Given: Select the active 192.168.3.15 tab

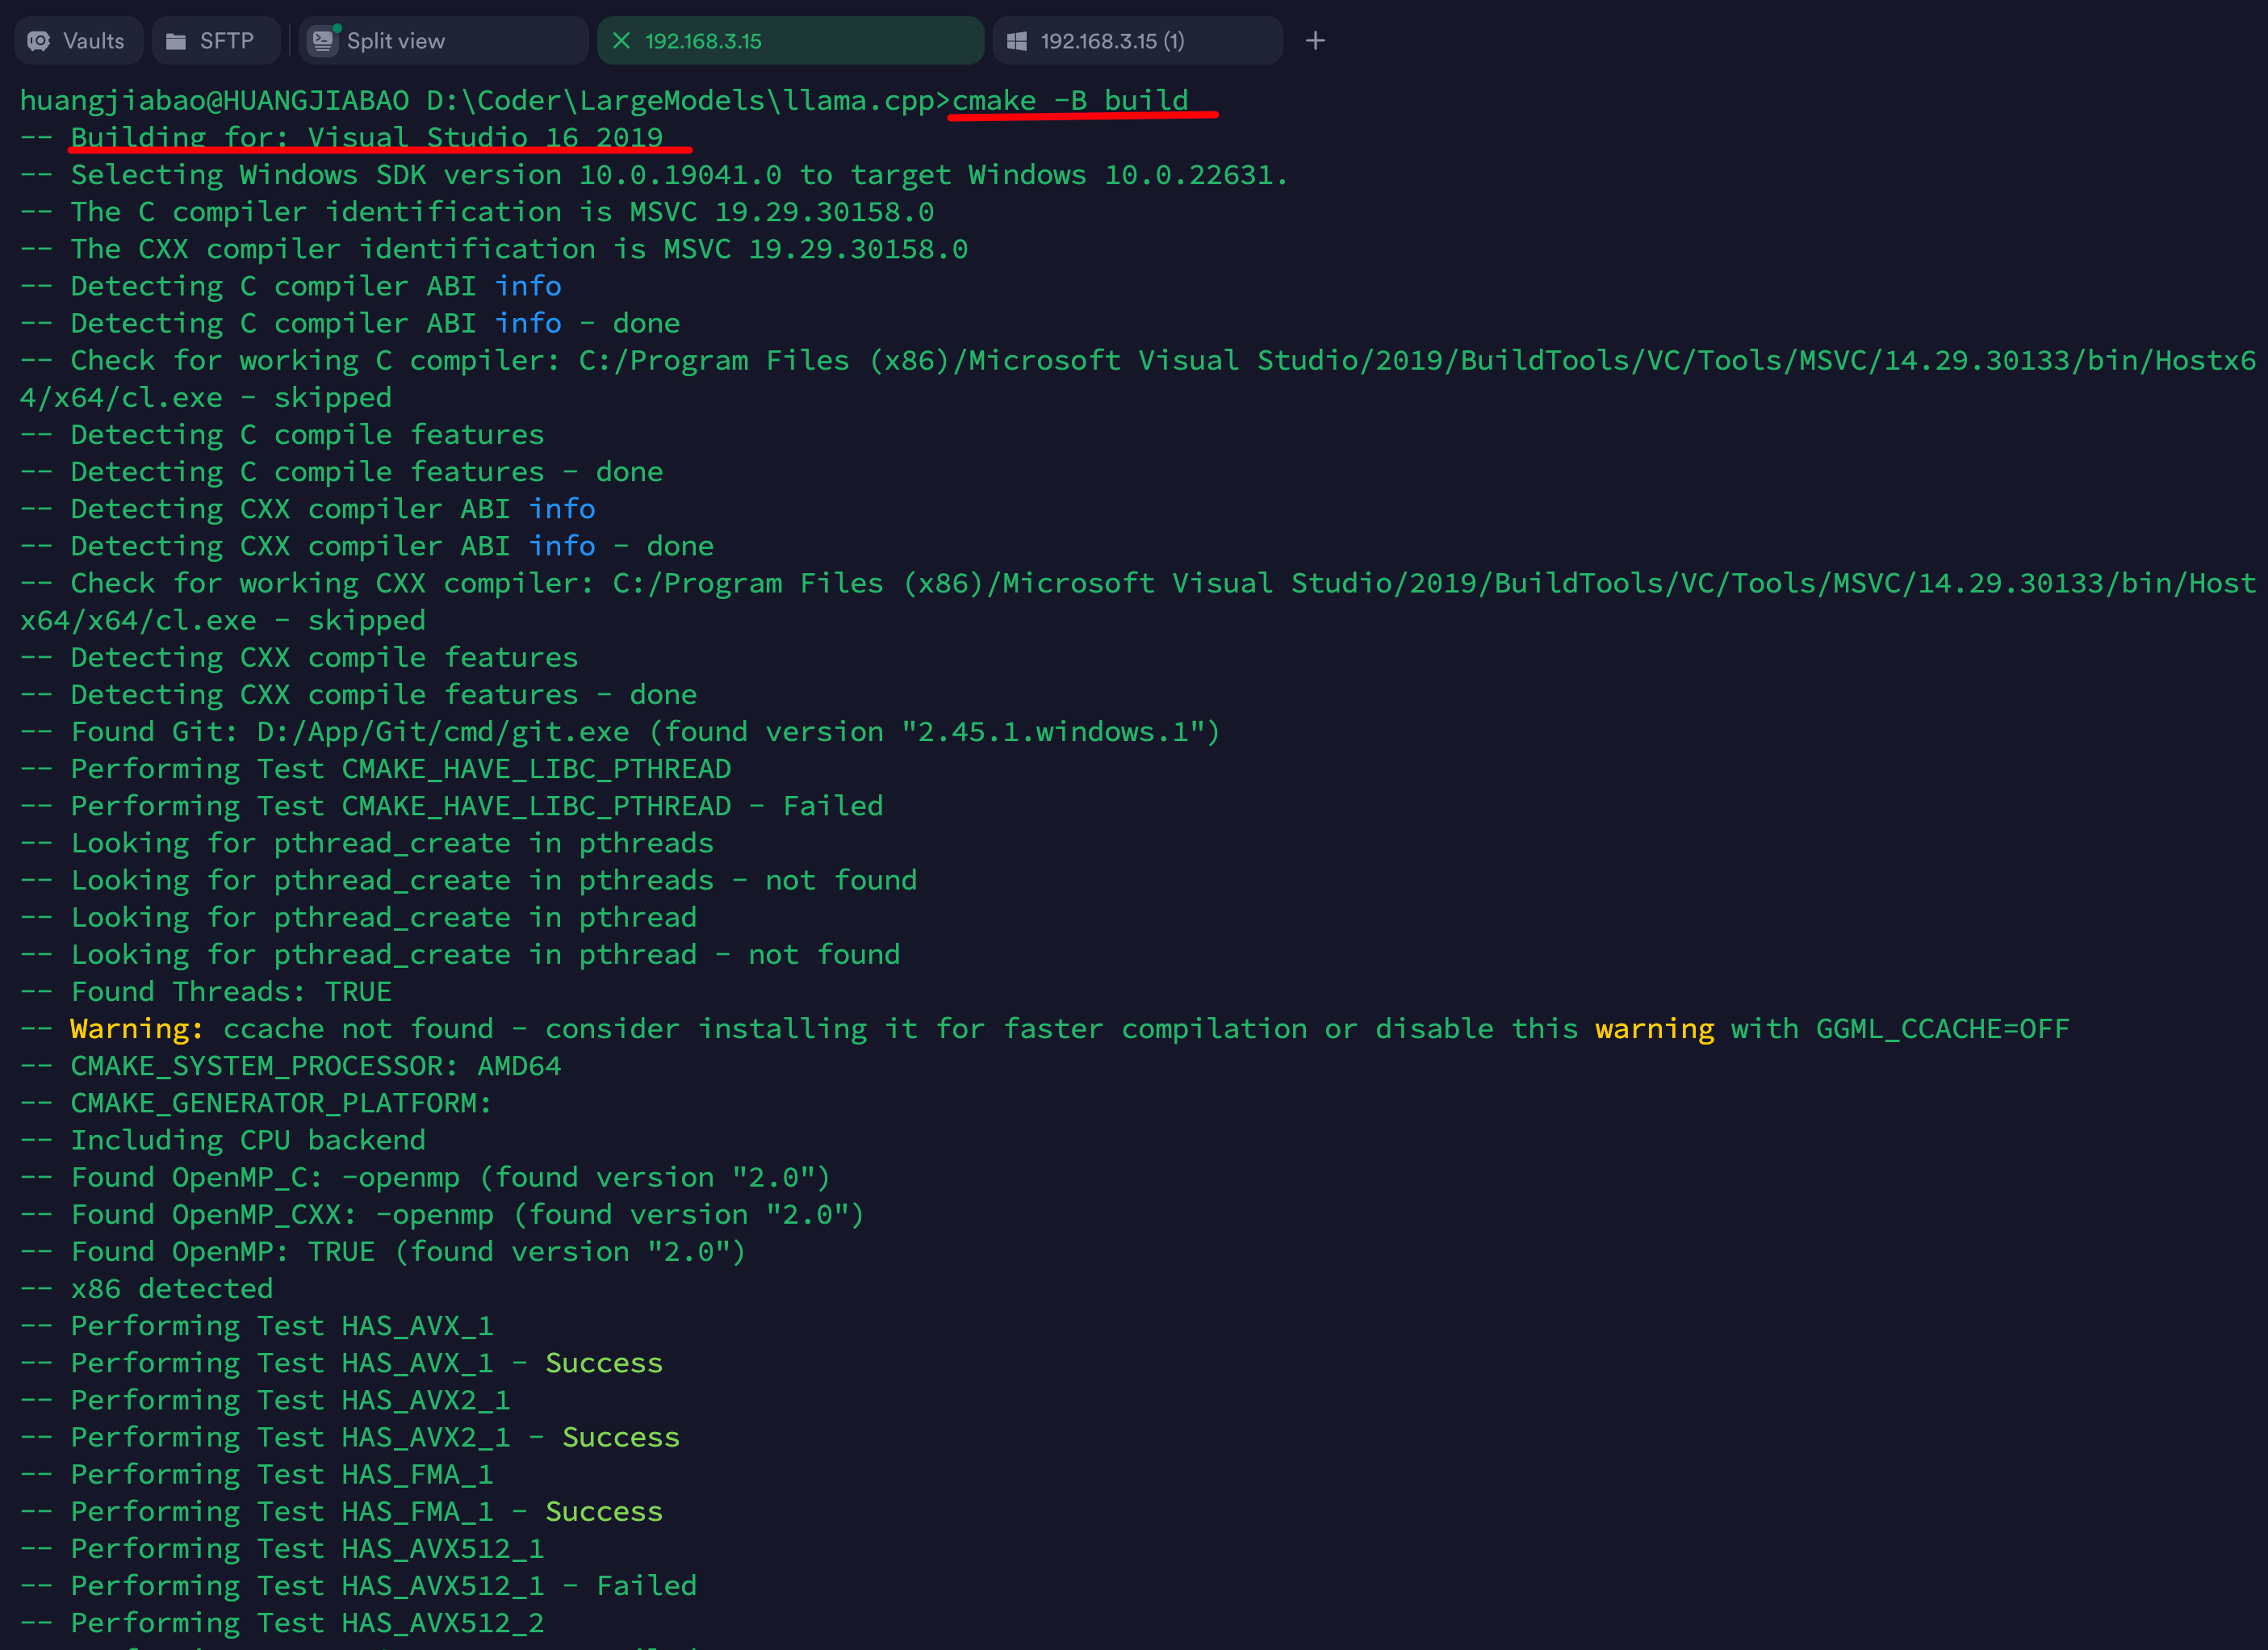Looking at the screenshot, I should coord(790,41).
